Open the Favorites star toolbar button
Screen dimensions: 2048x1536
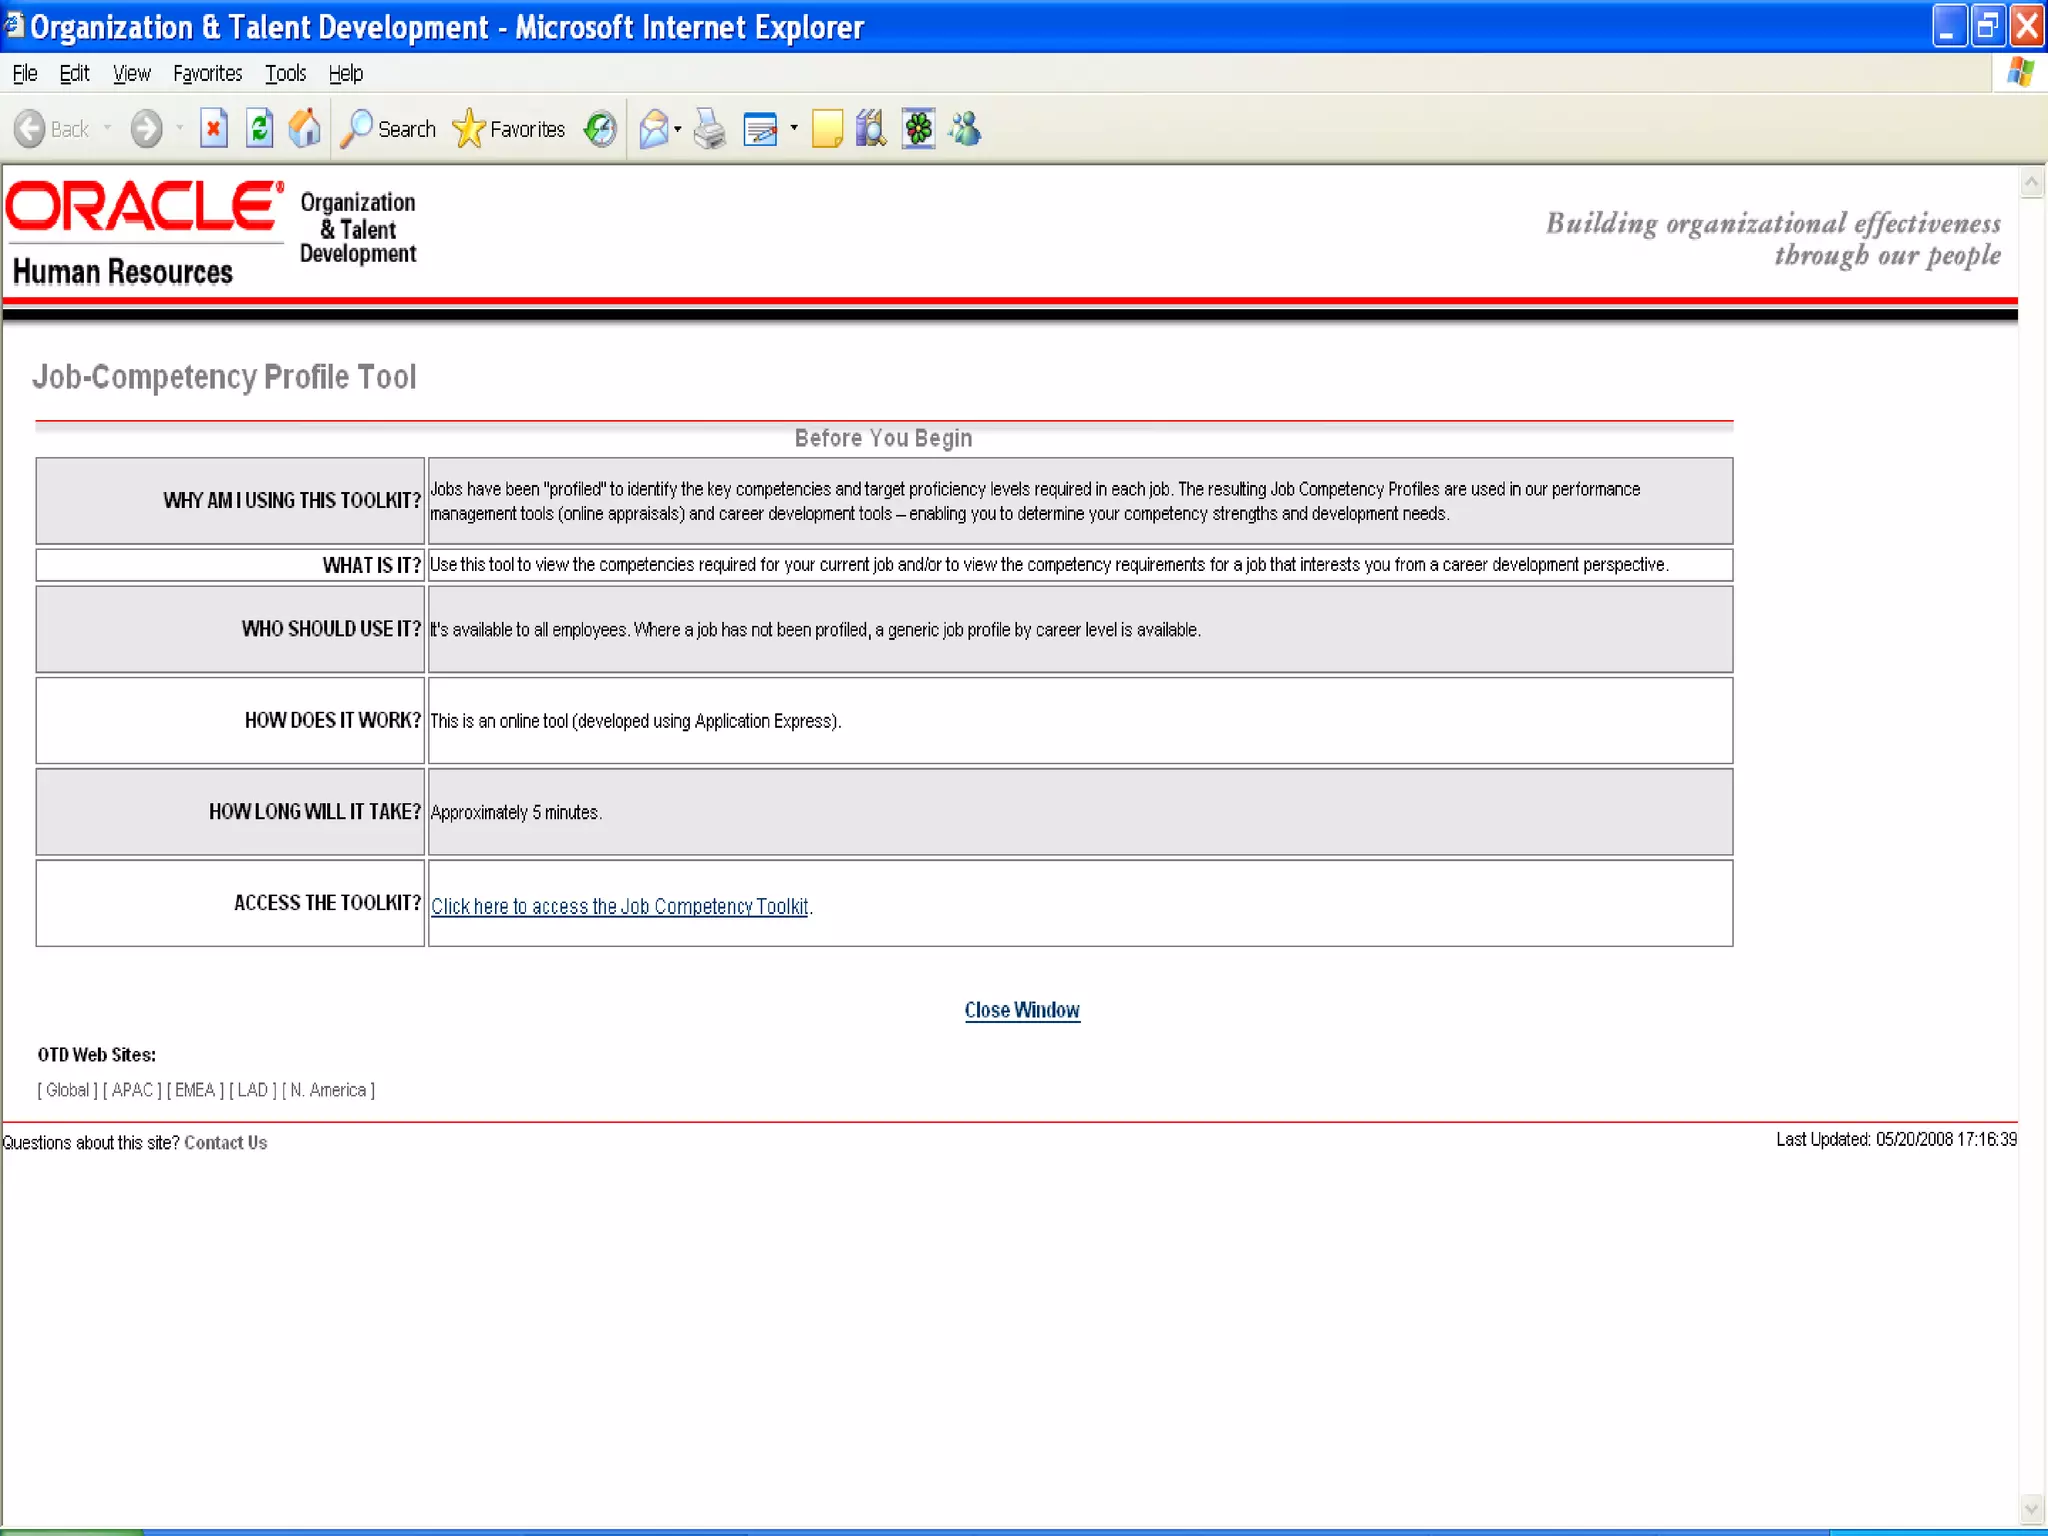coord(509,129)
